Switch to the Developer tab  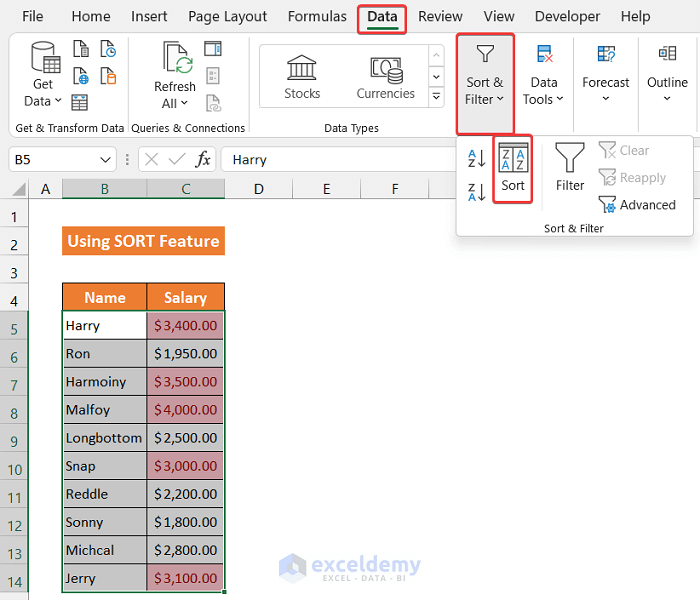(x=567, y=17)
